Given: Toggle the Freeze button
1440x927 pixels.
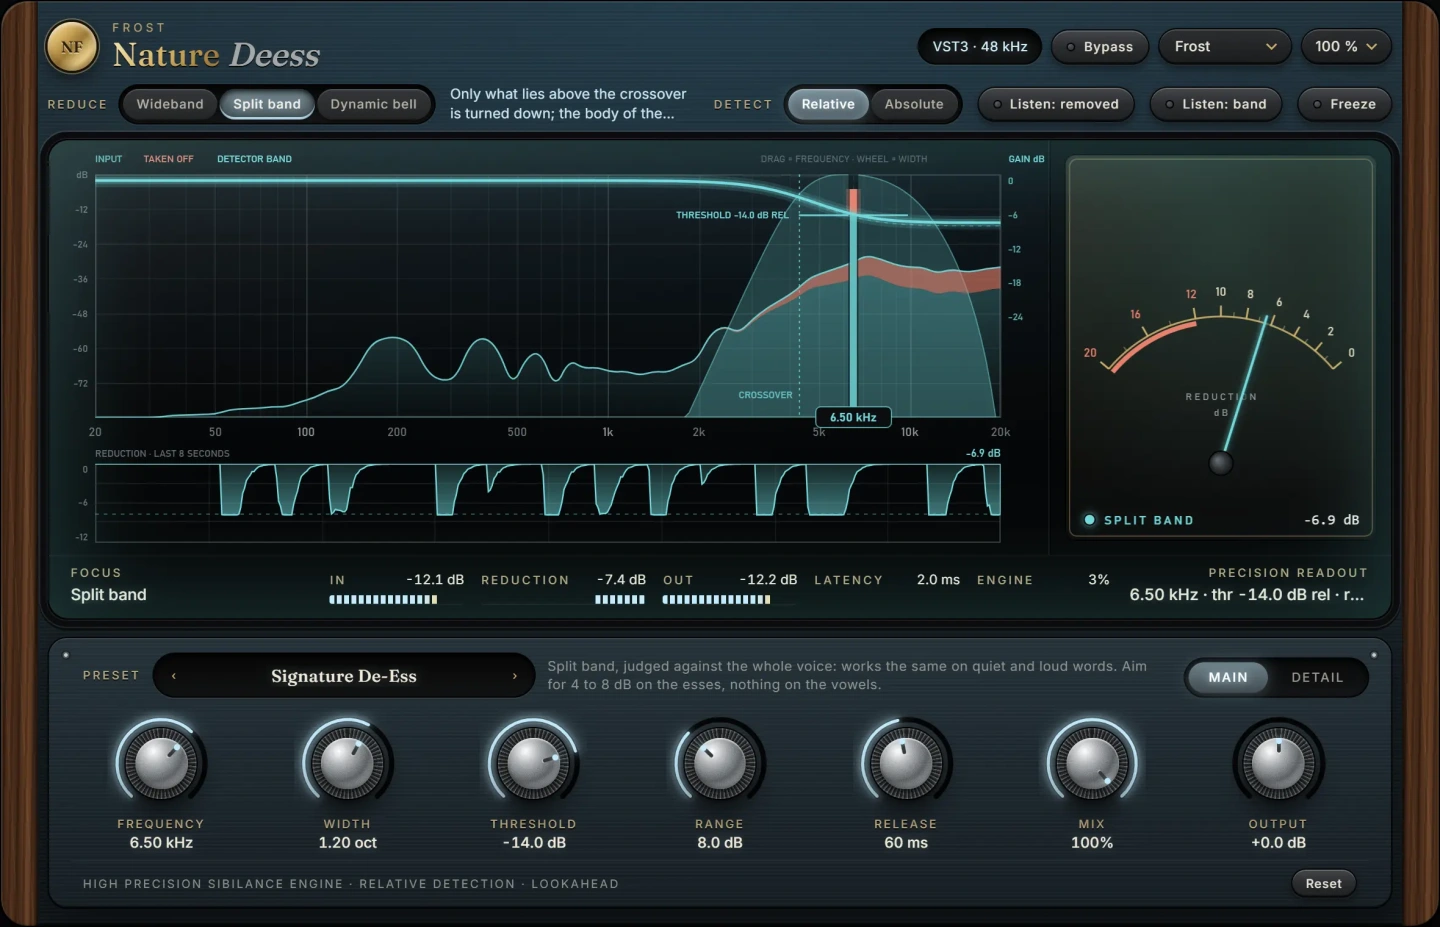Looking at the screenshot, I should (1345, 104).
